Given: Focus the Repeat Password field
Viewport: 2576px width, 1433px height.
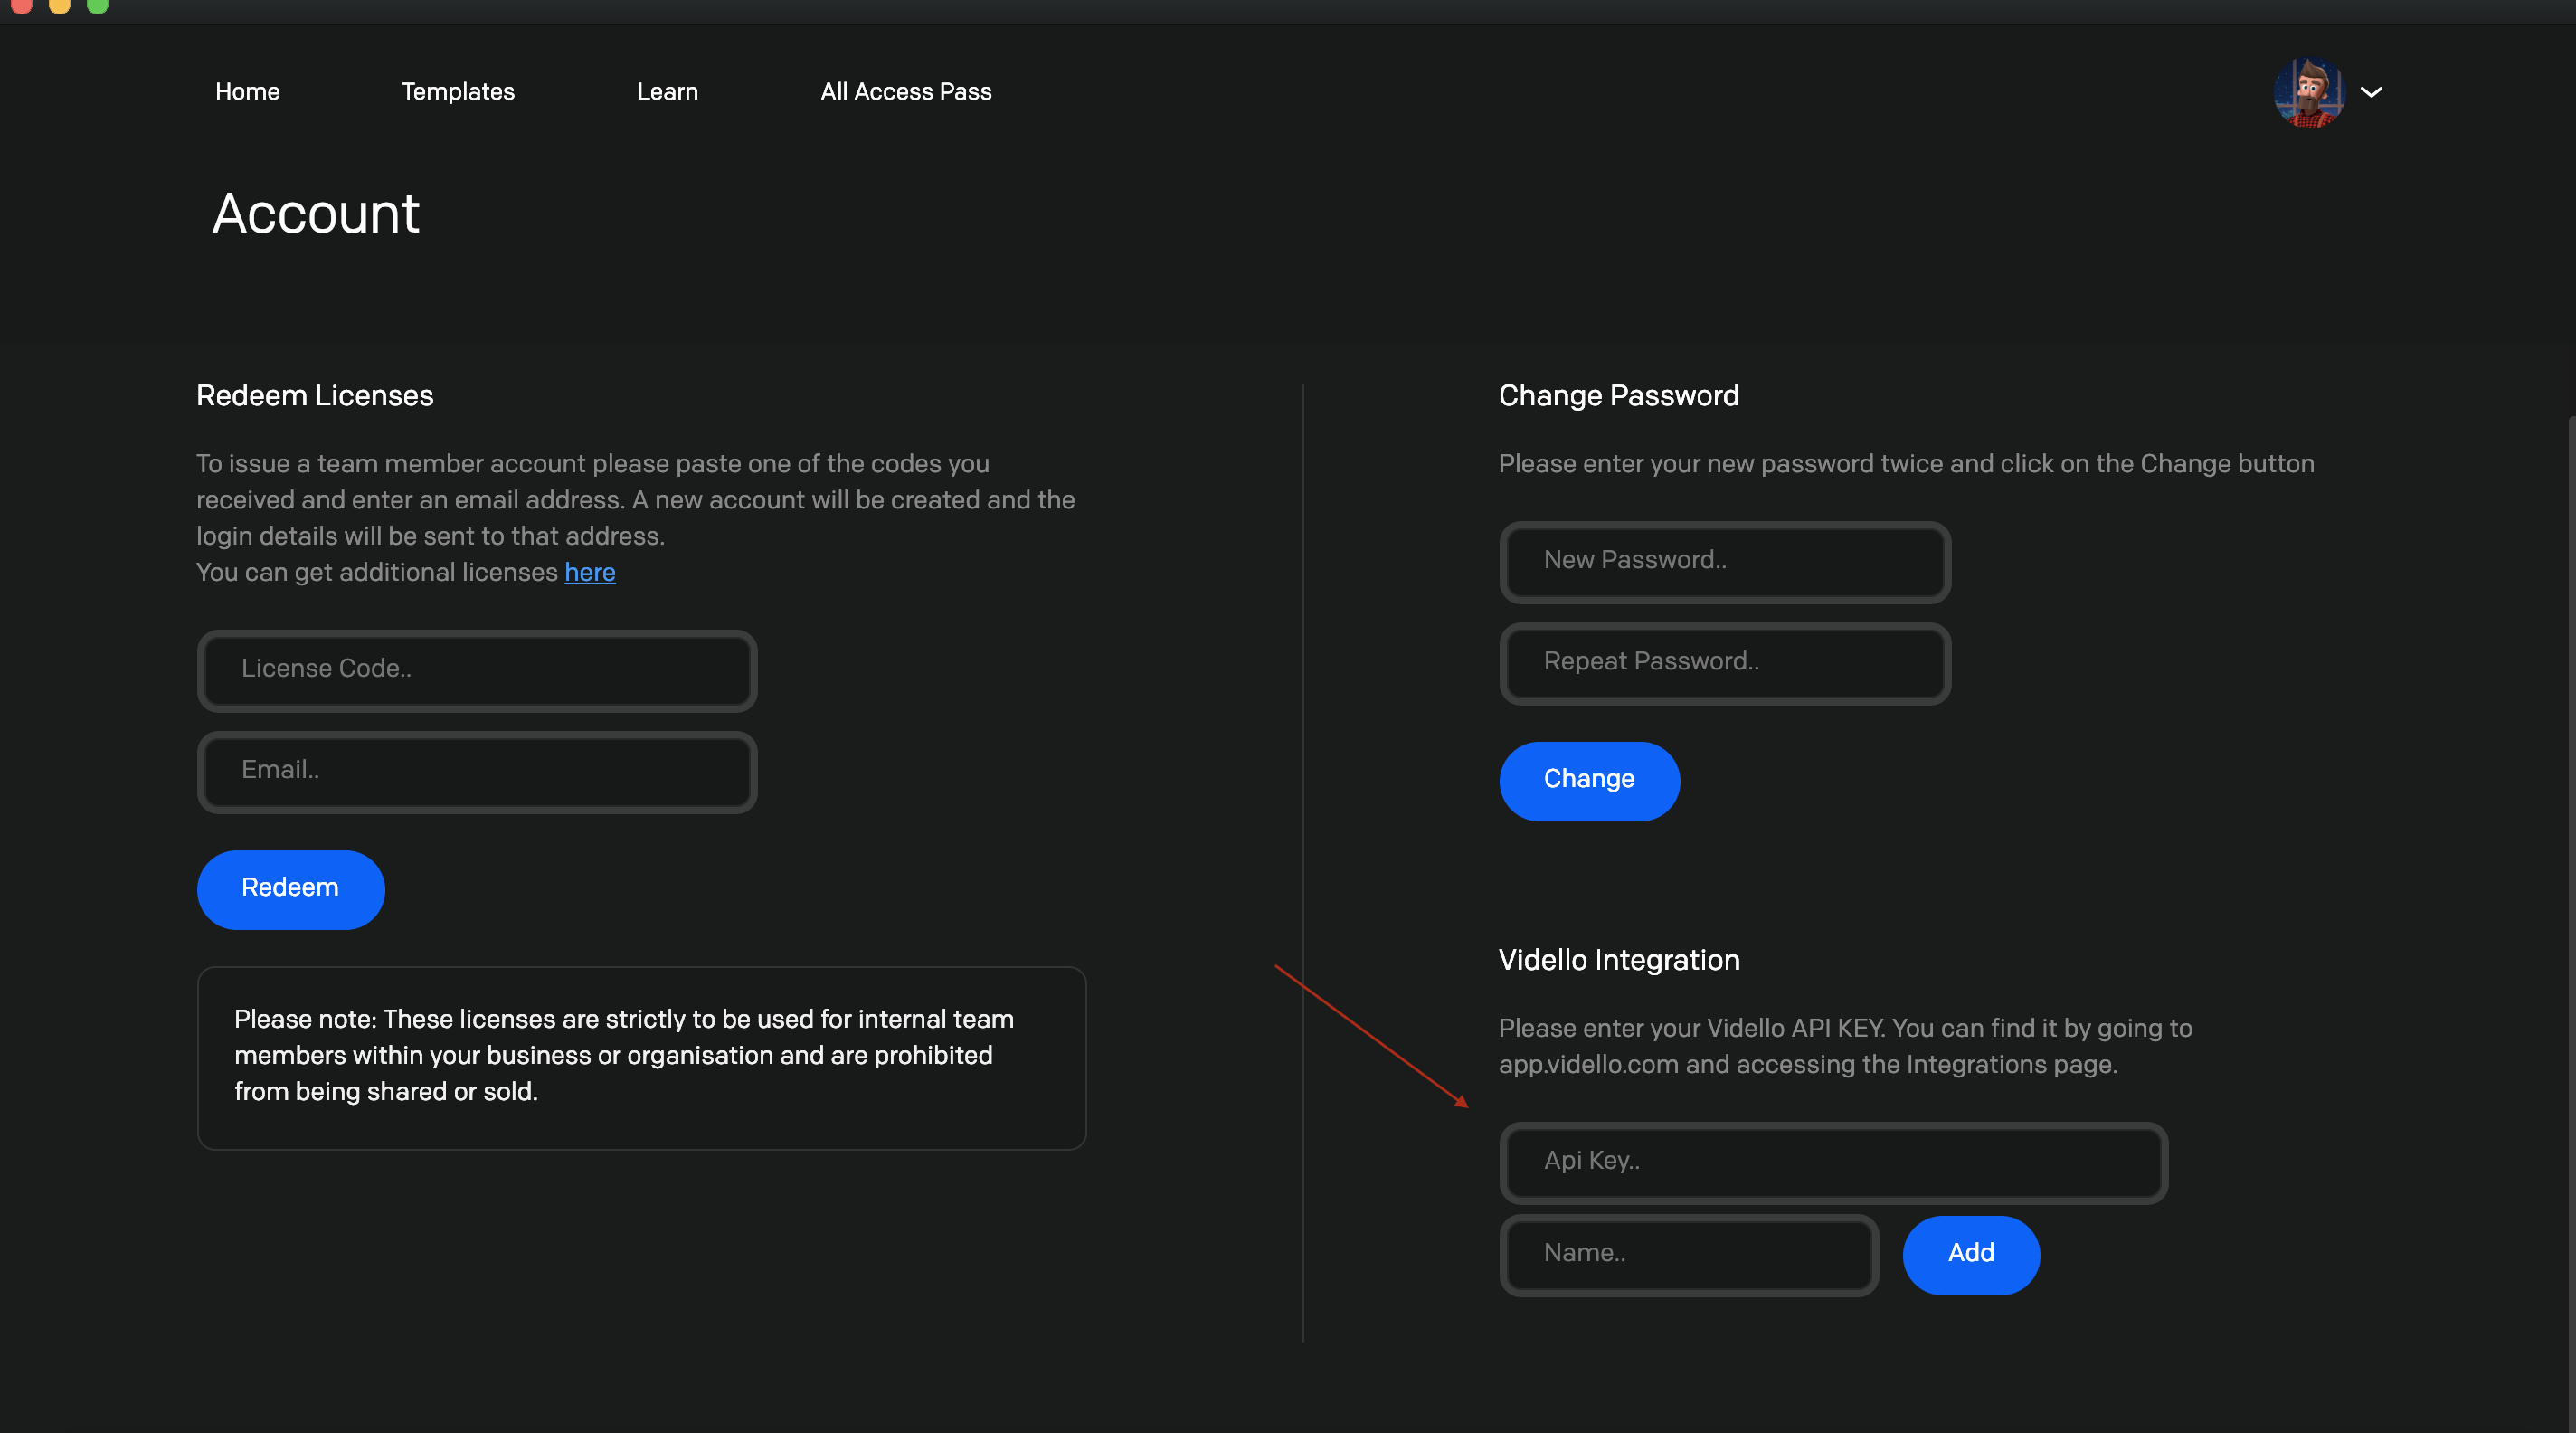Looking at the screenshot, I should pyautogui.click(x=1725, y=663).
